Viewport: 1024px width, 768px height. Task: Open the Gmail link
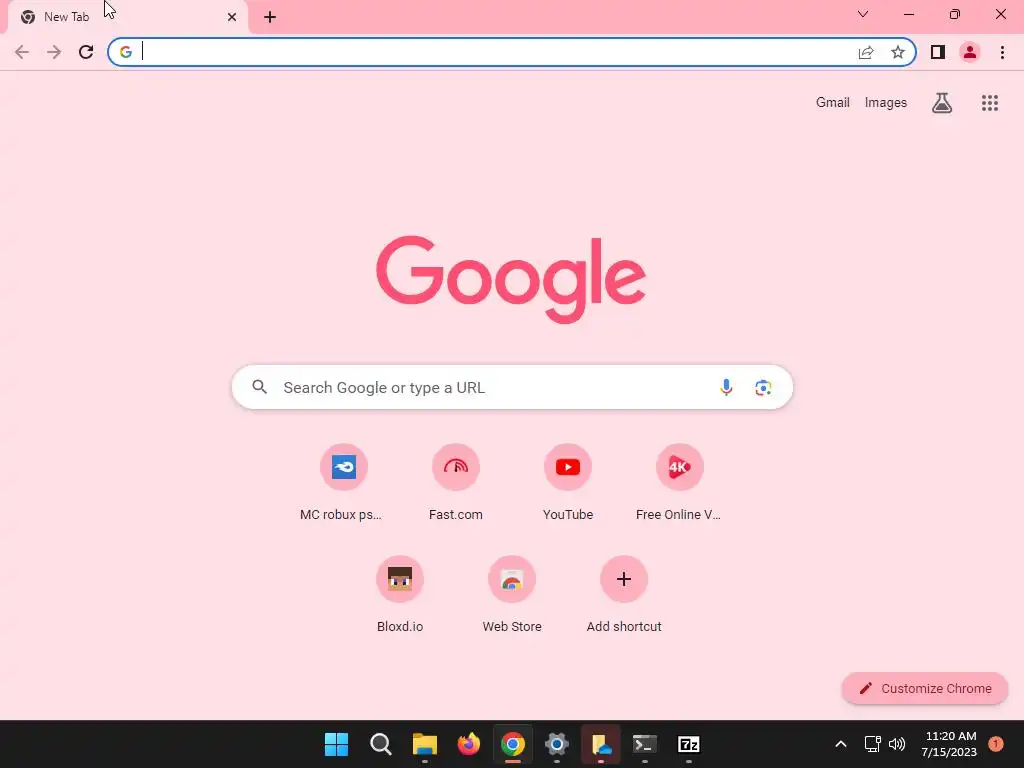coord(833,103)
